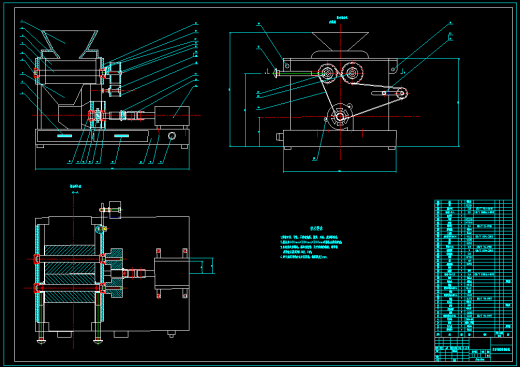This screenshot has height=367, width=520.
Task: Select the hopper in the sectioned front view
Action: 70,44
